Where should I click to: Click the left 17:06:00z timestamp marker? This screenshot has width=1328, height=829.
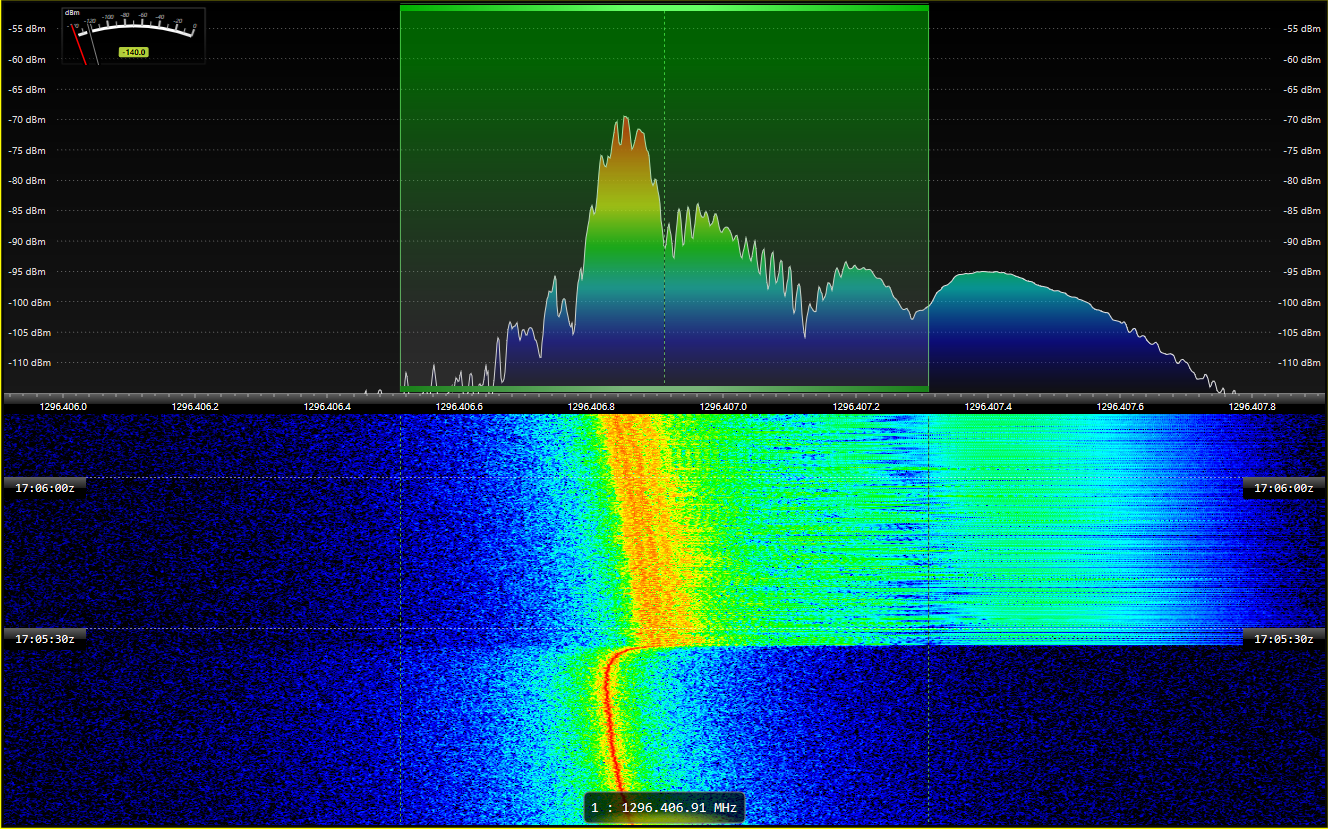pos(45,488)
